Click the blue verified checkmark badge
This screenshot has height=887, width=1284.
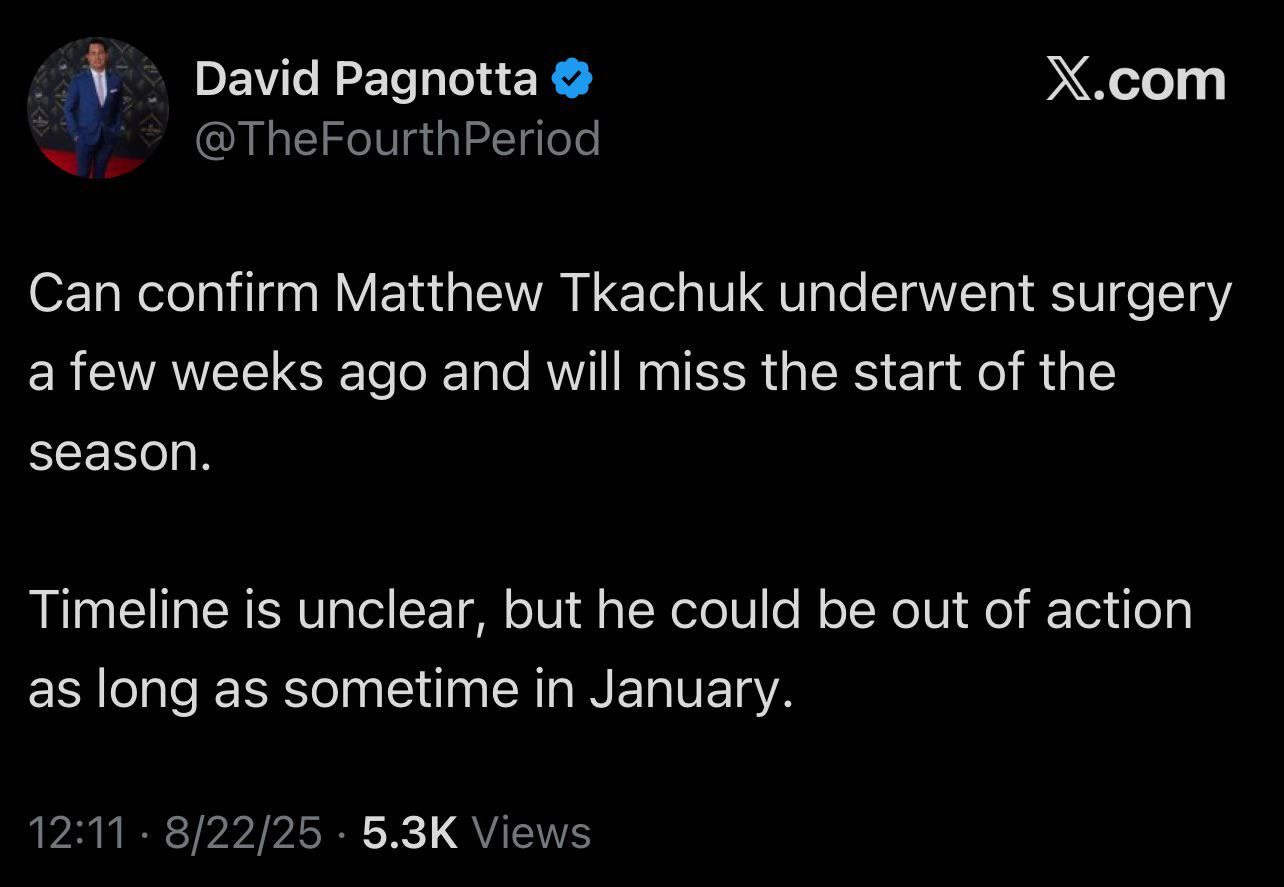coord(572,79)
